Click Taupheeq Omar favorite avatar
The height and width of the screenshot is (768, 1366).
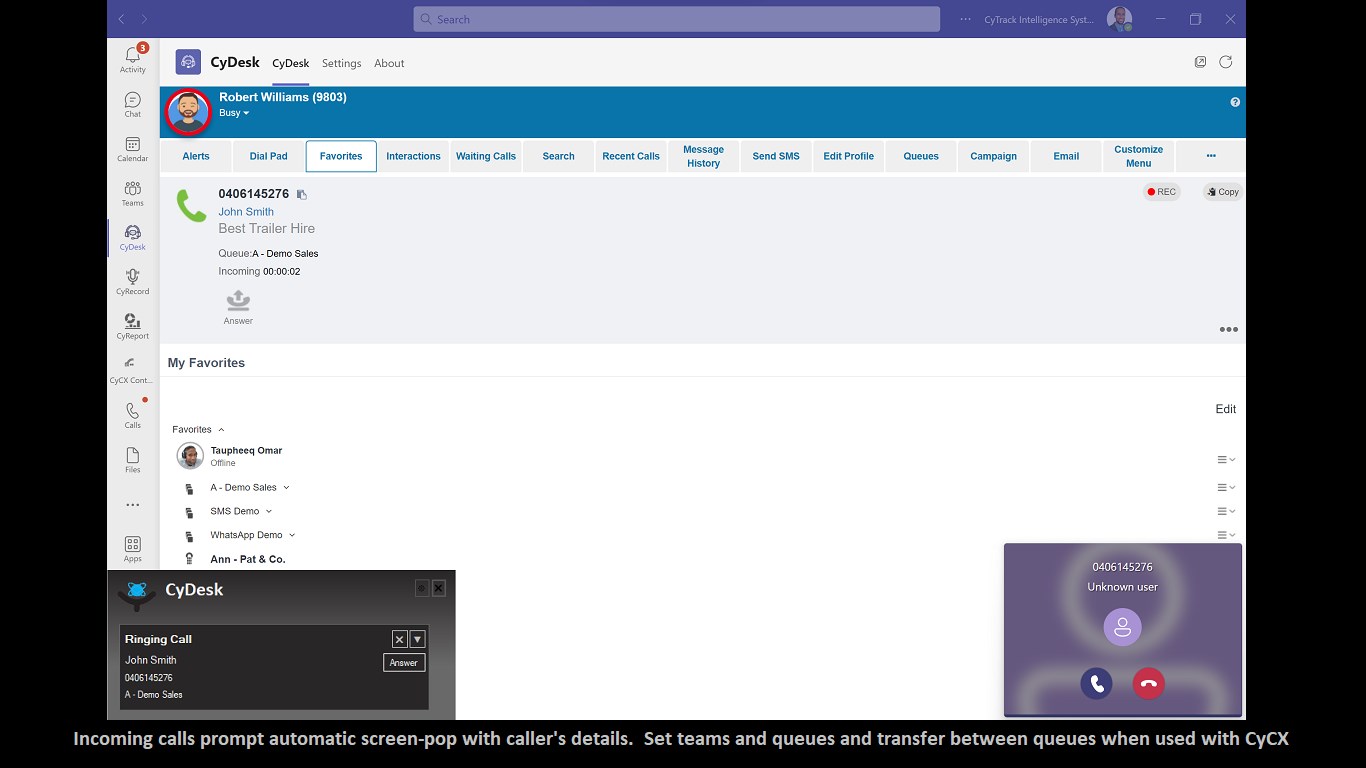coord(190,456)
